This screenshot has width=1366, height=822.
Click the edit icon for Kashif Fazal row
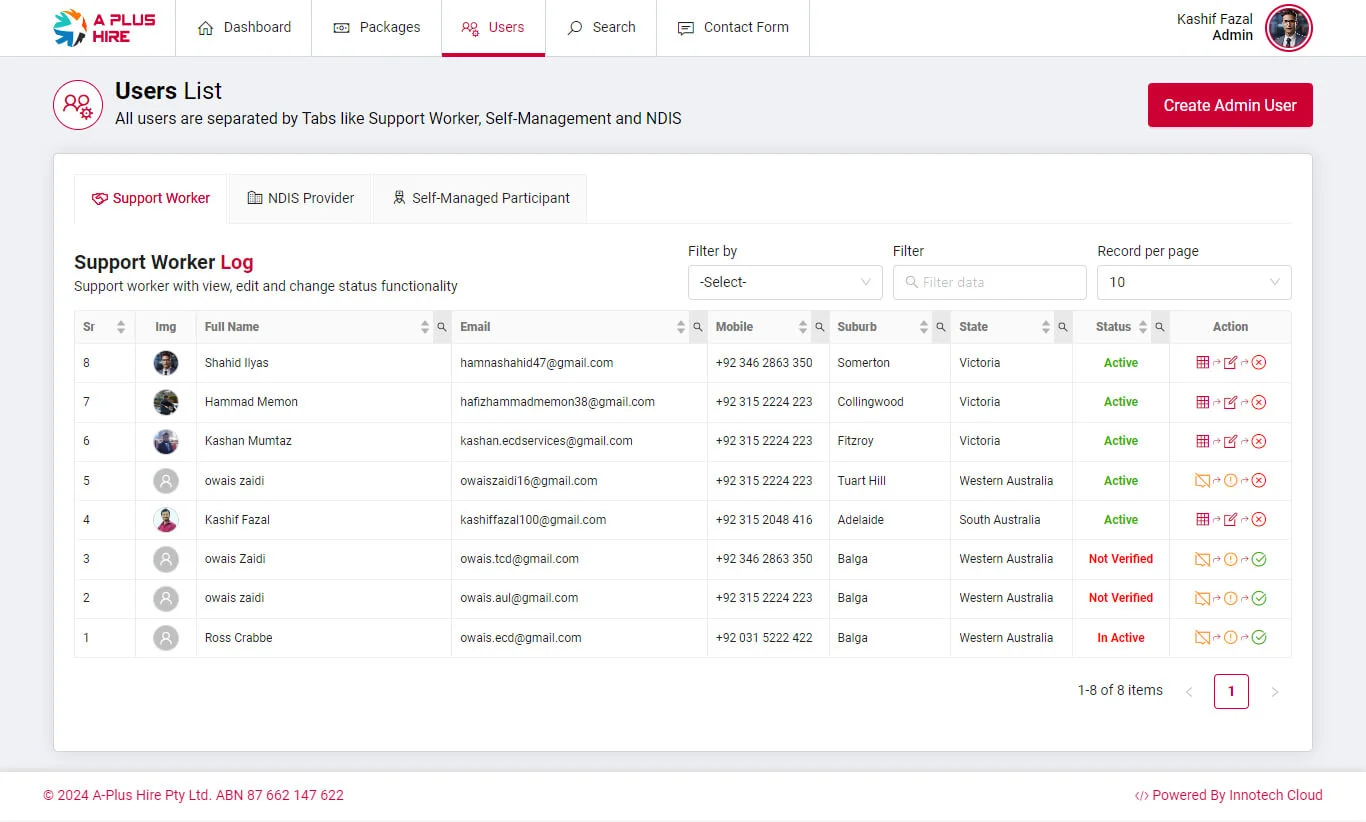click(1231, 520)
